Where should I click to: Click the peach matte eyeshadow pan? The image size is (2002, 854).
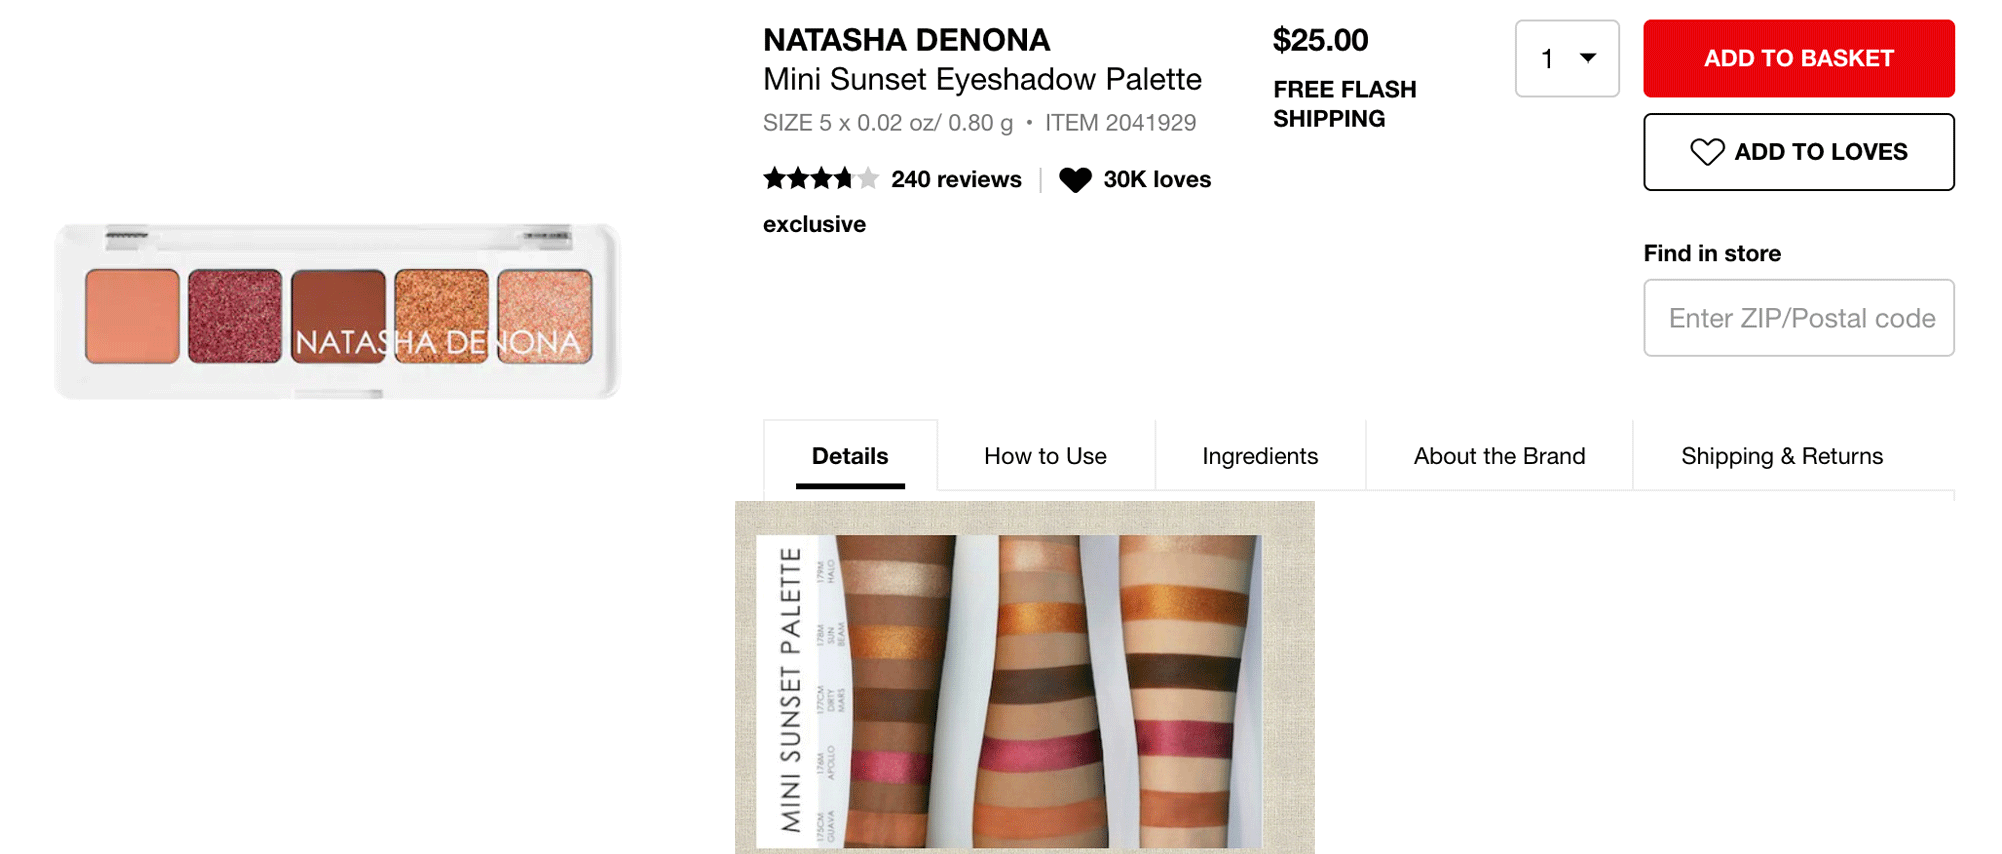[132, 316]
